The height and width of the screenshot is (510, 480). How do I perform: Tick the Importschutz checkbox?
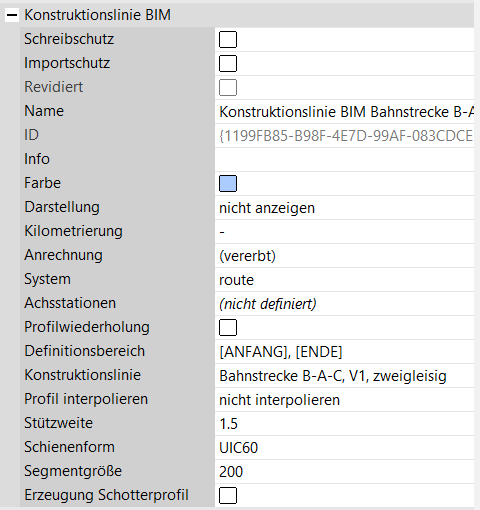coord(228,64)
